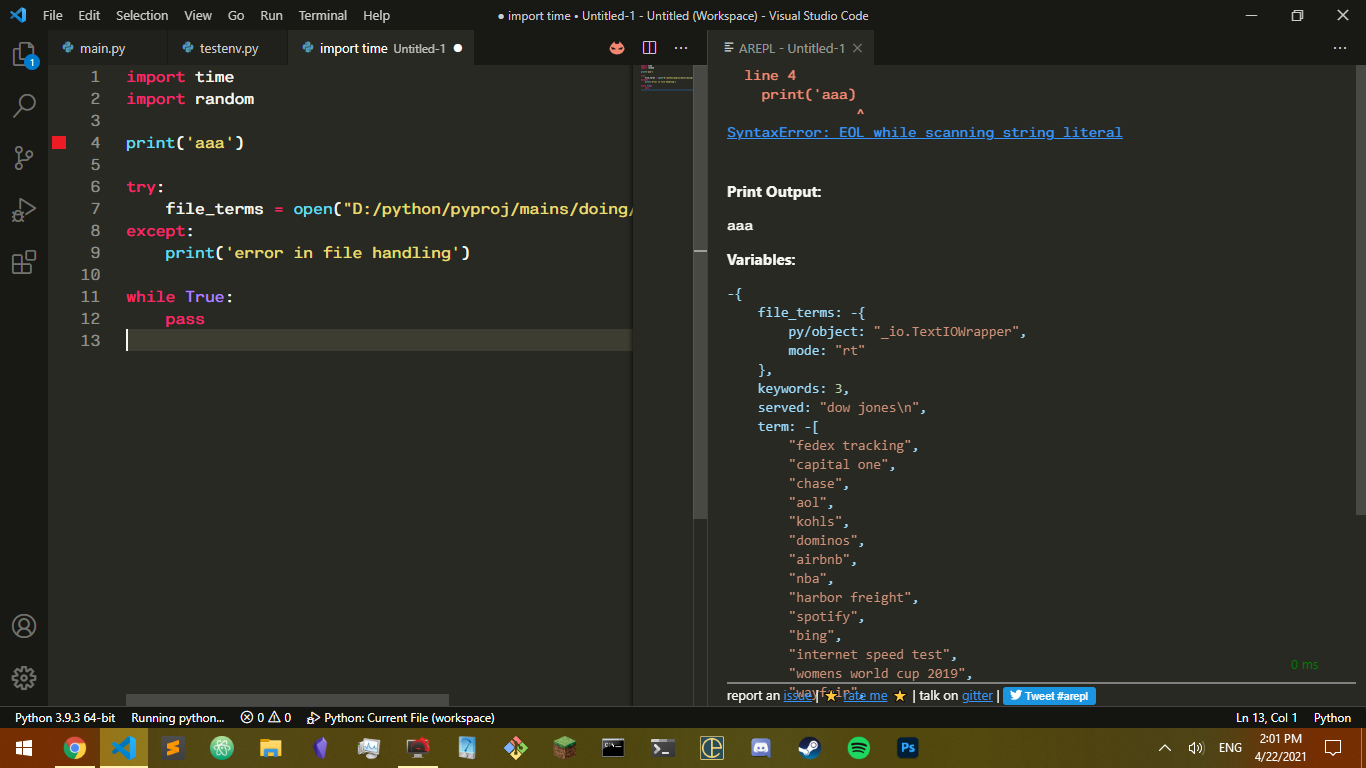Open Atom editor from the taskbar

221,748
